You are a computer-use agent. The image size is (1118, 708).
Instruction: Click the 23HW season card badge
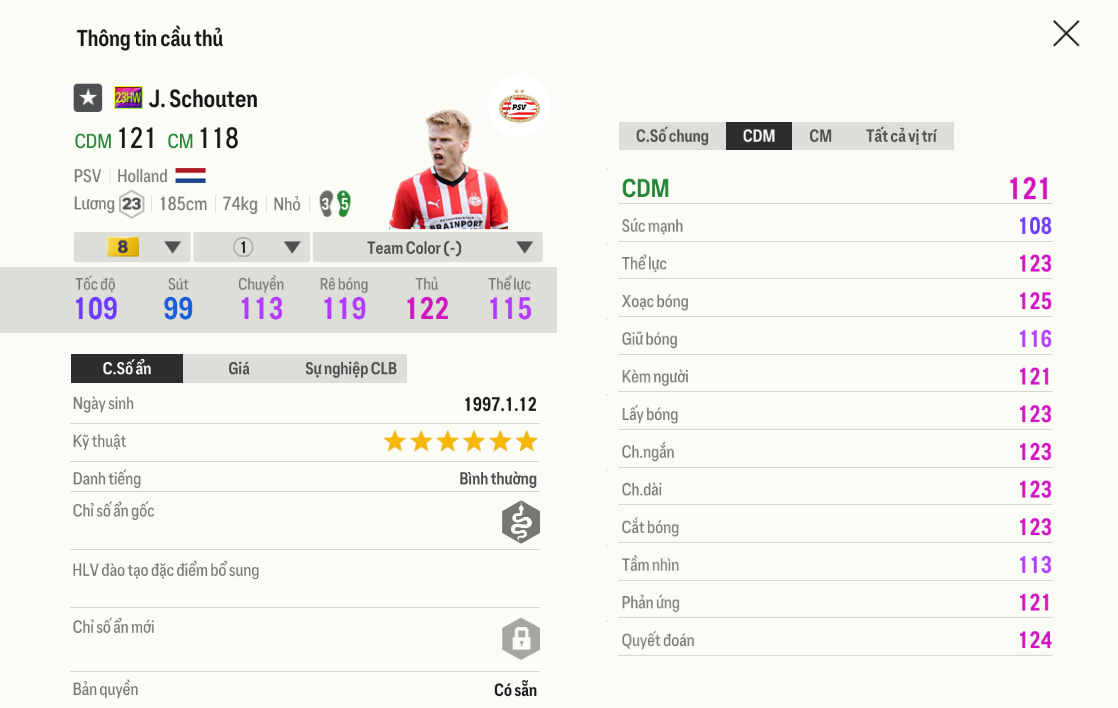[x=128, y=98]
